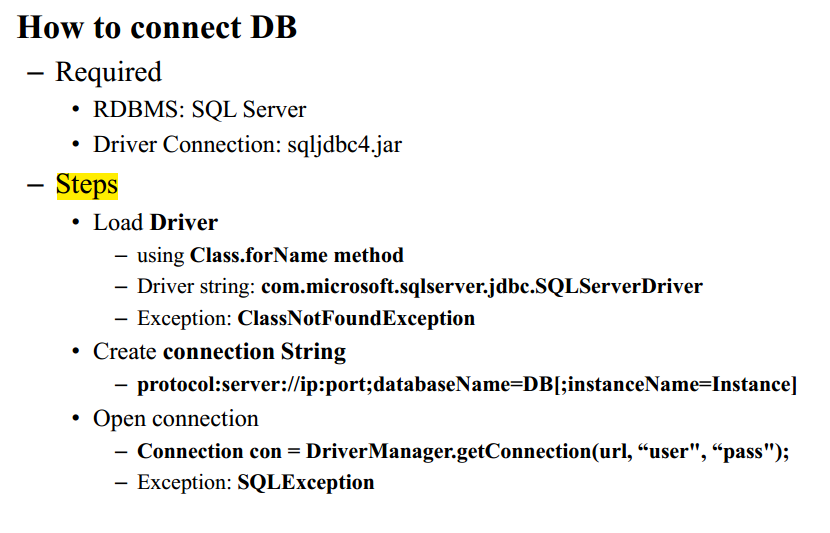
Task: Select the "RDBMS: SQL Server" bullet
Action: (199, 109)
